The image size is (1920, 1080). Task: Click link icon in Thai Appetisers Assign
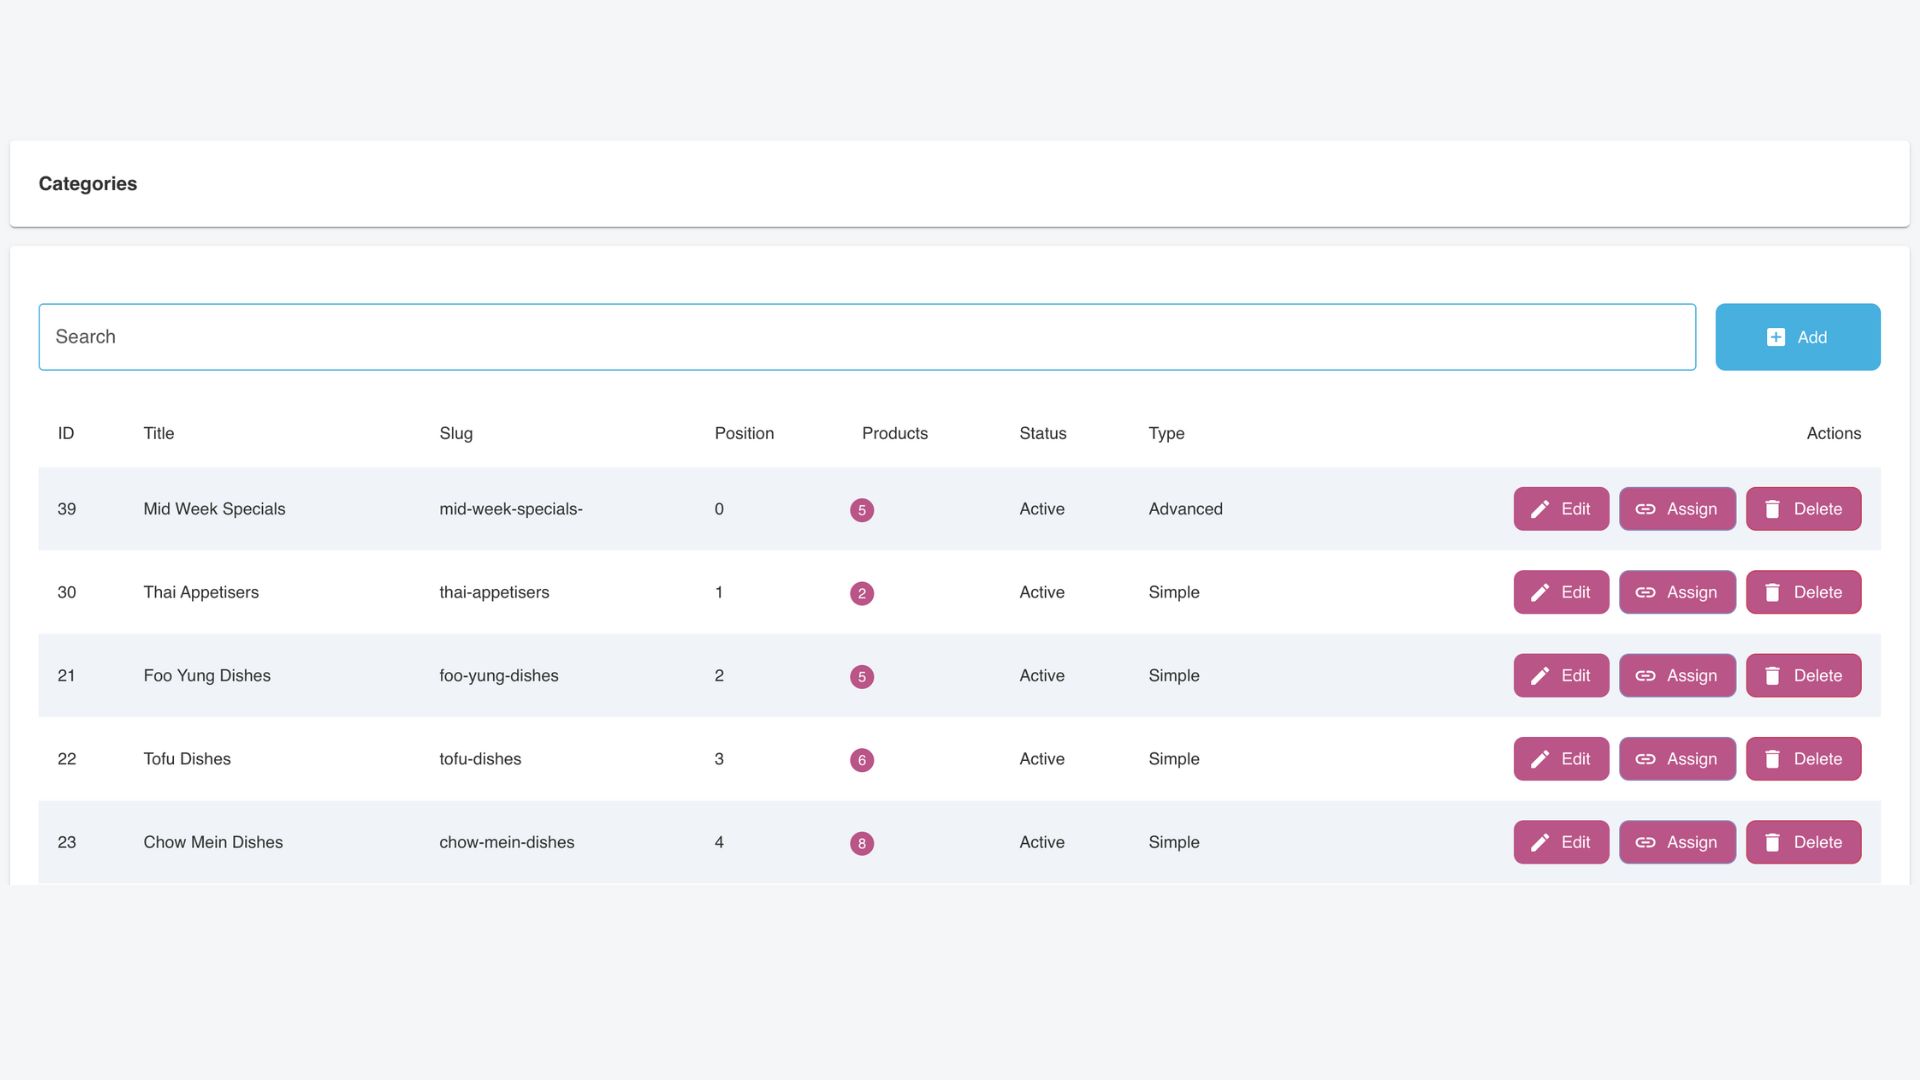(1645, 592)
